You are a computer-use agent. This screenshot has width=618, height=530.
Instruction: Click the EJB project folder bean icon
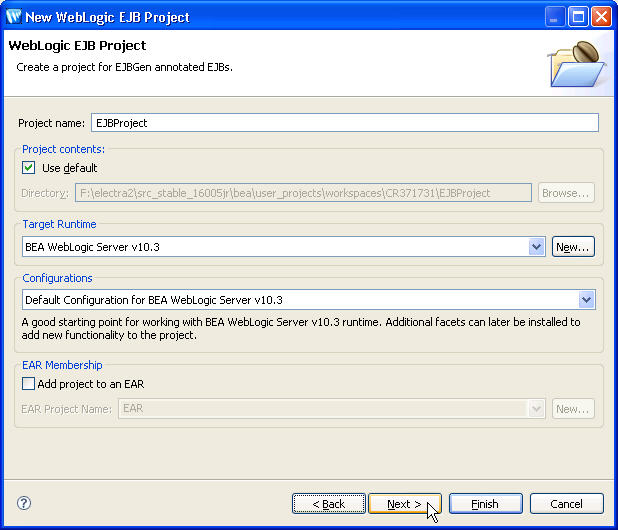[578, 64]
